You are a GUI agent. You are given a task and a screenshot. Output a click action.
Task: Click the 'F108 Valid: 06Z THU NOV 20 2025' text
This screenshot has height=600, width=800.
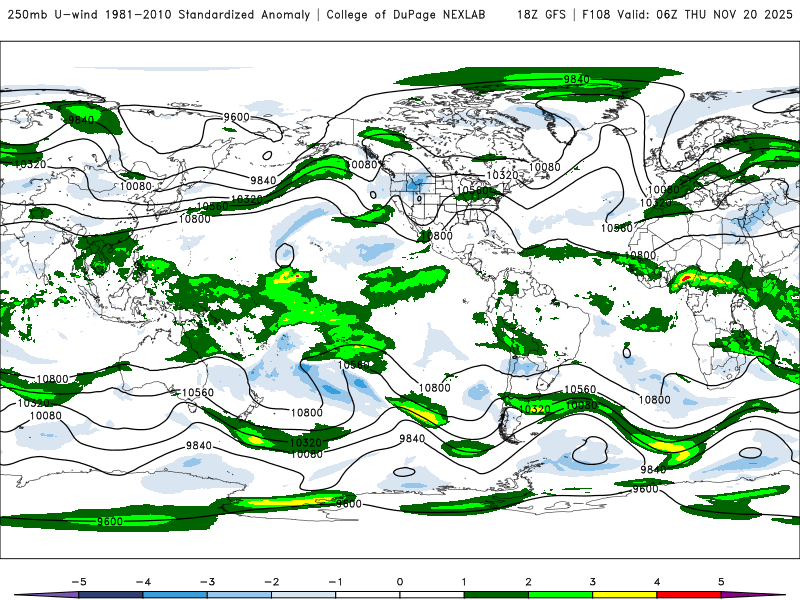click(687, 14)
